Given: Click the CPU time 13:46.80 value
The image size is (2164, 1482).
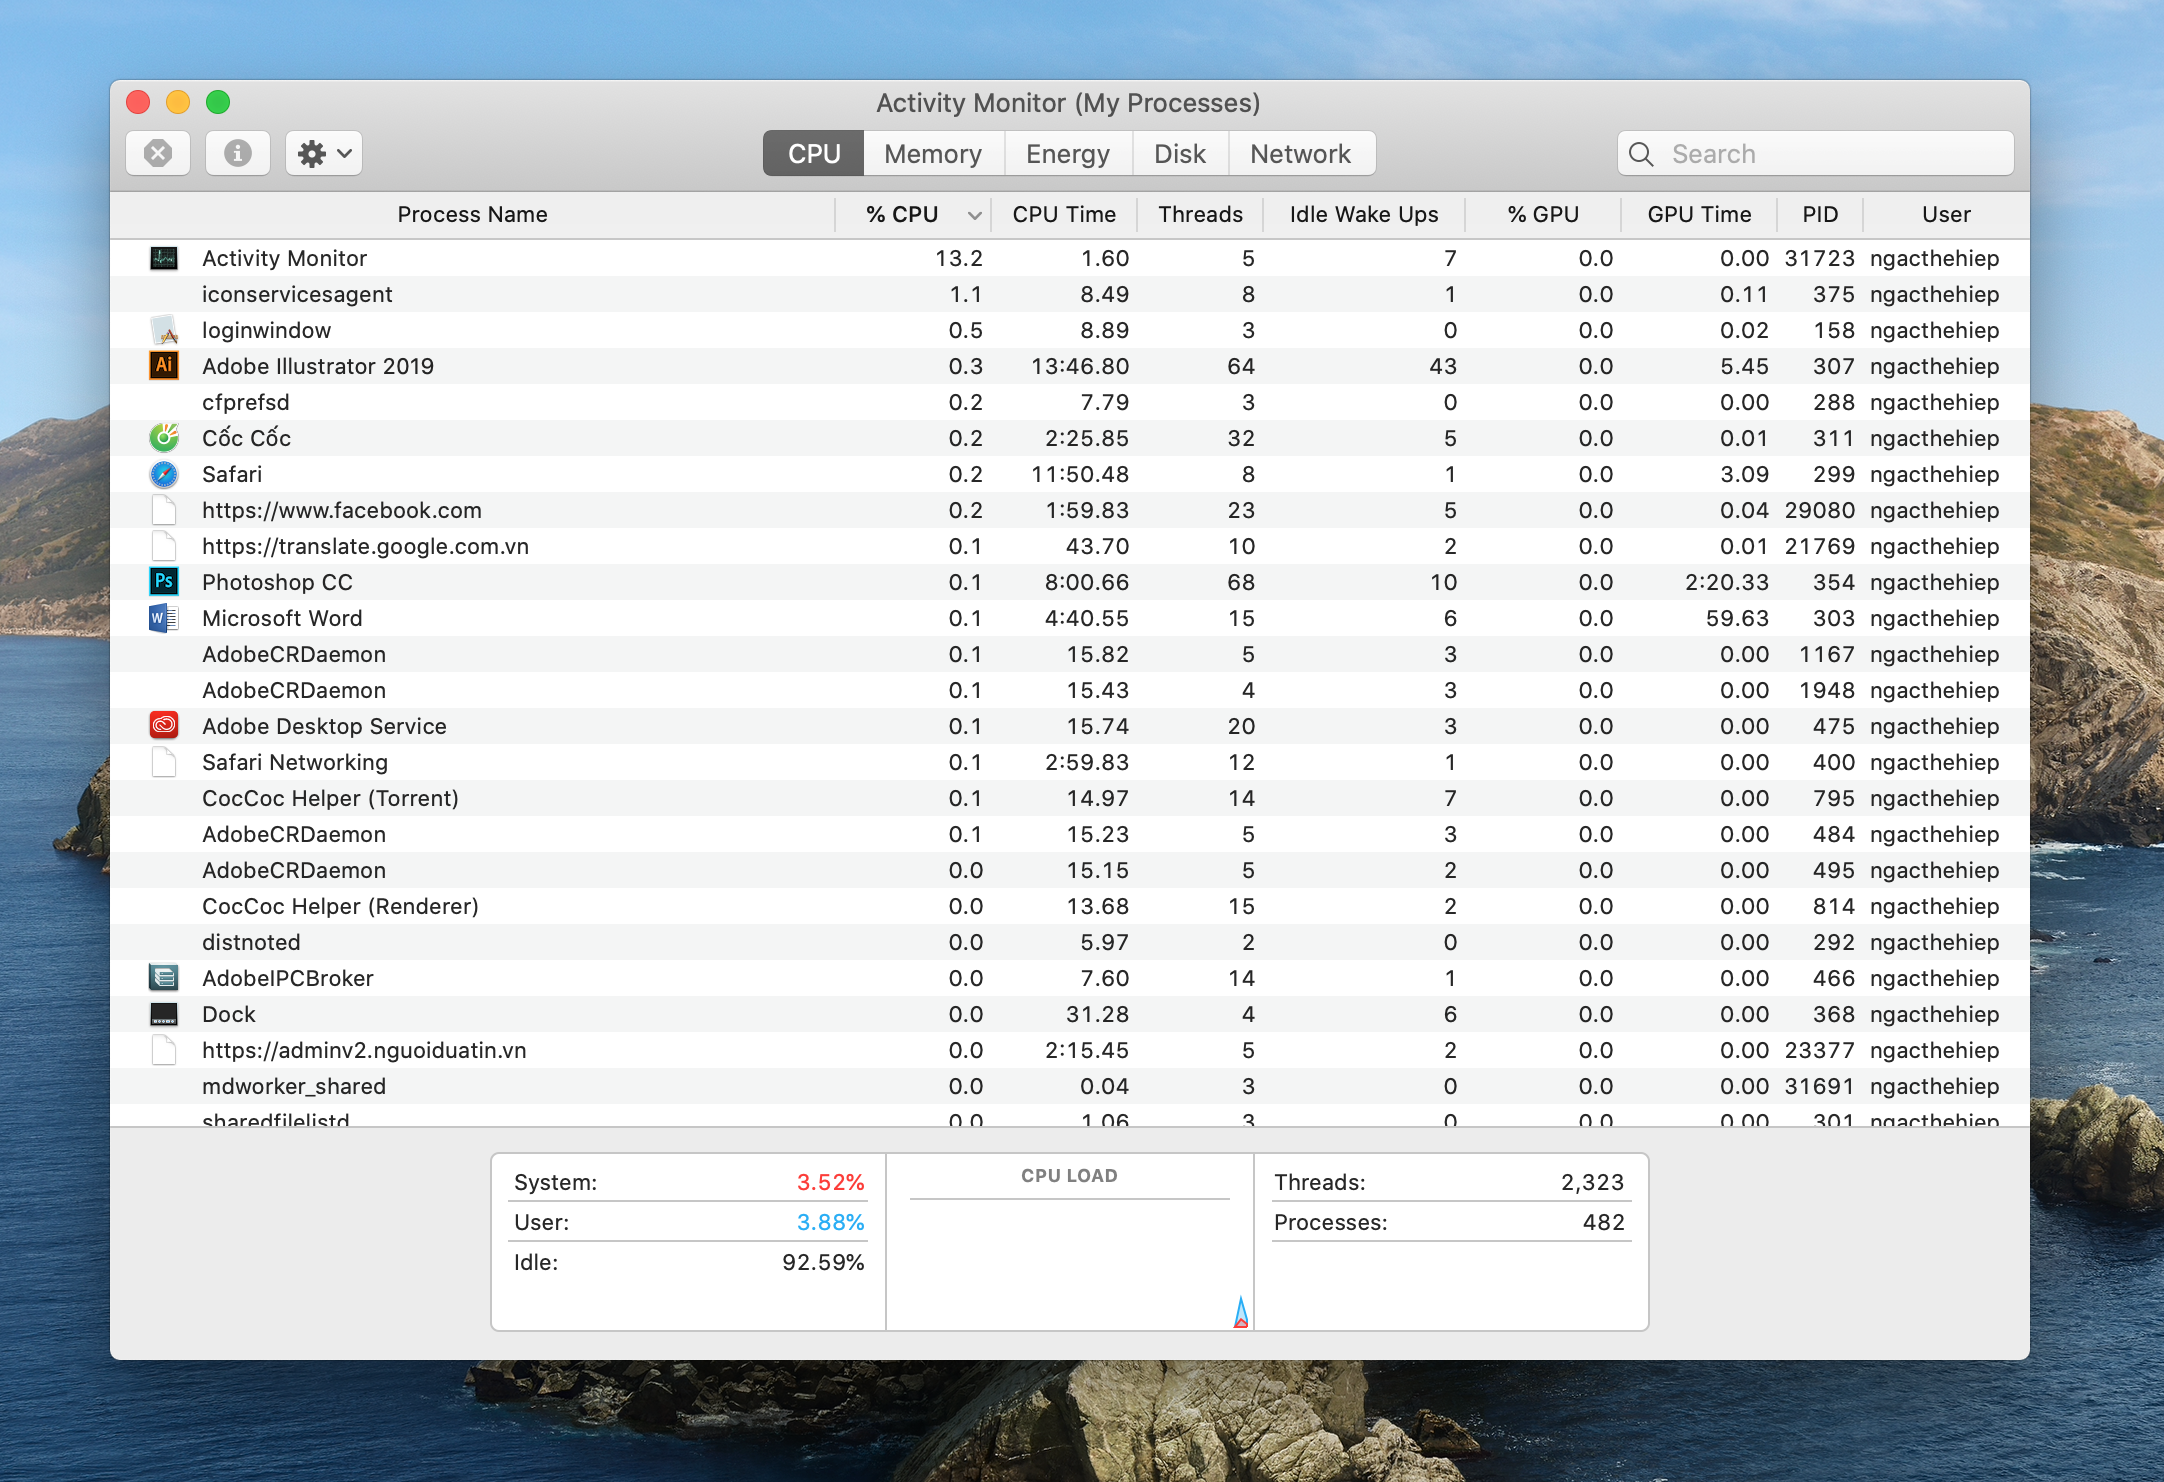Looking at the screenshot, I should (1080, 366).
